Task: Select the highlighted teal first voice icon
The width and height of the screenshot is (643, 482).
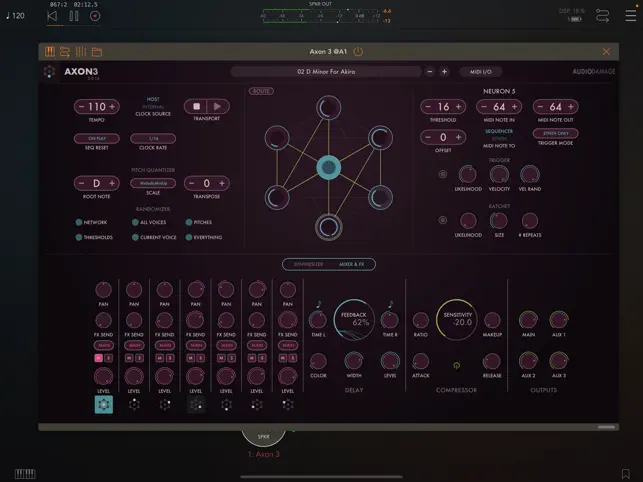Action: [104, 404]
